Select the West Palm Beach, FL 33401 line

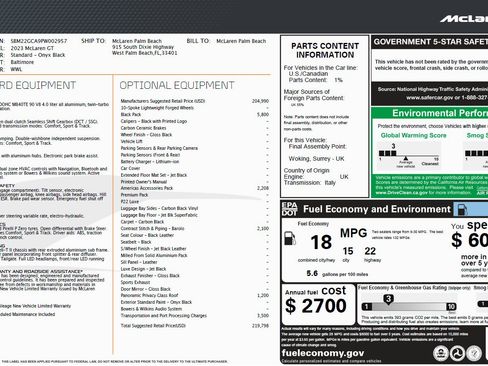click(145, 53)
